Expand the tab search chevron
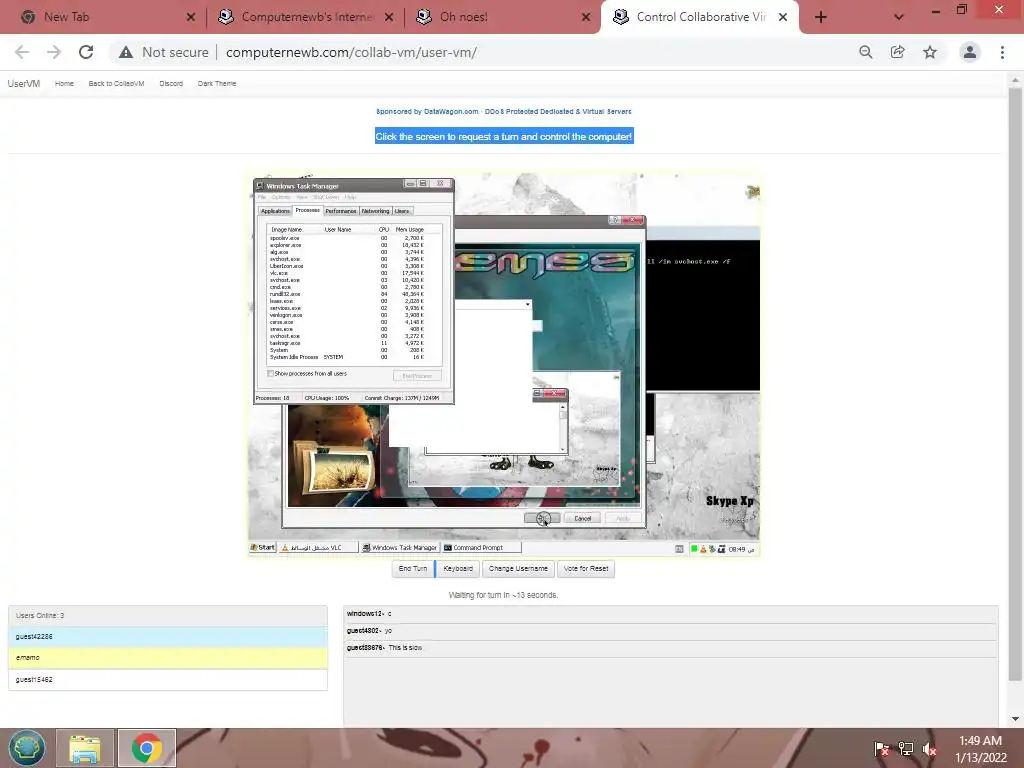Screen dimensions: 1024x768 click(899, 18)
